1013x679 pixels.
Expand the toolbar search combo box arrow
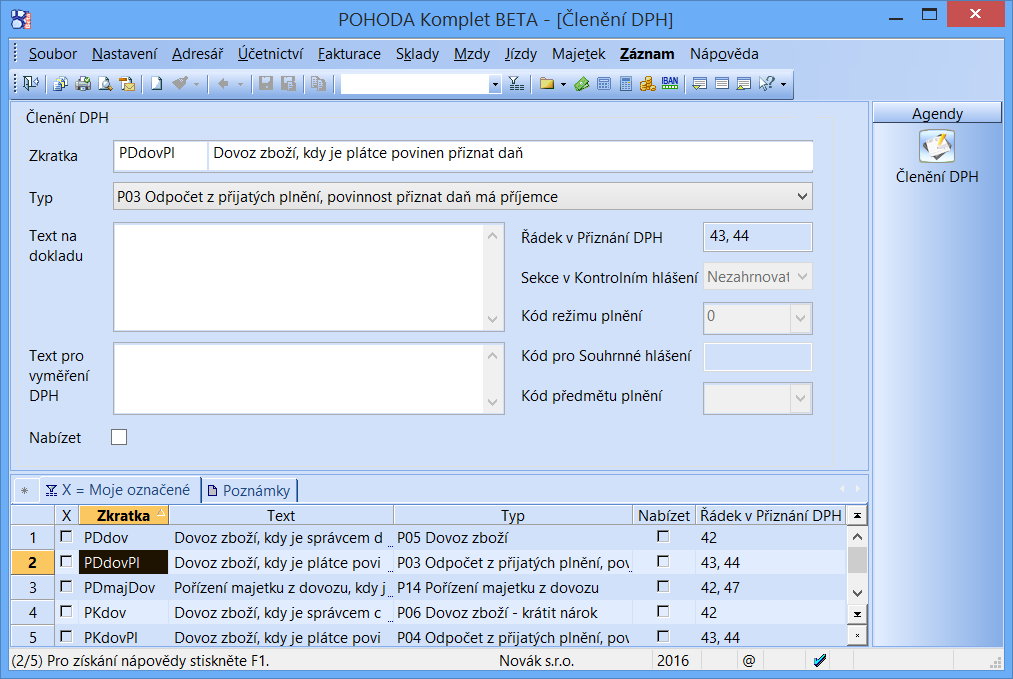tap(495, 84)
